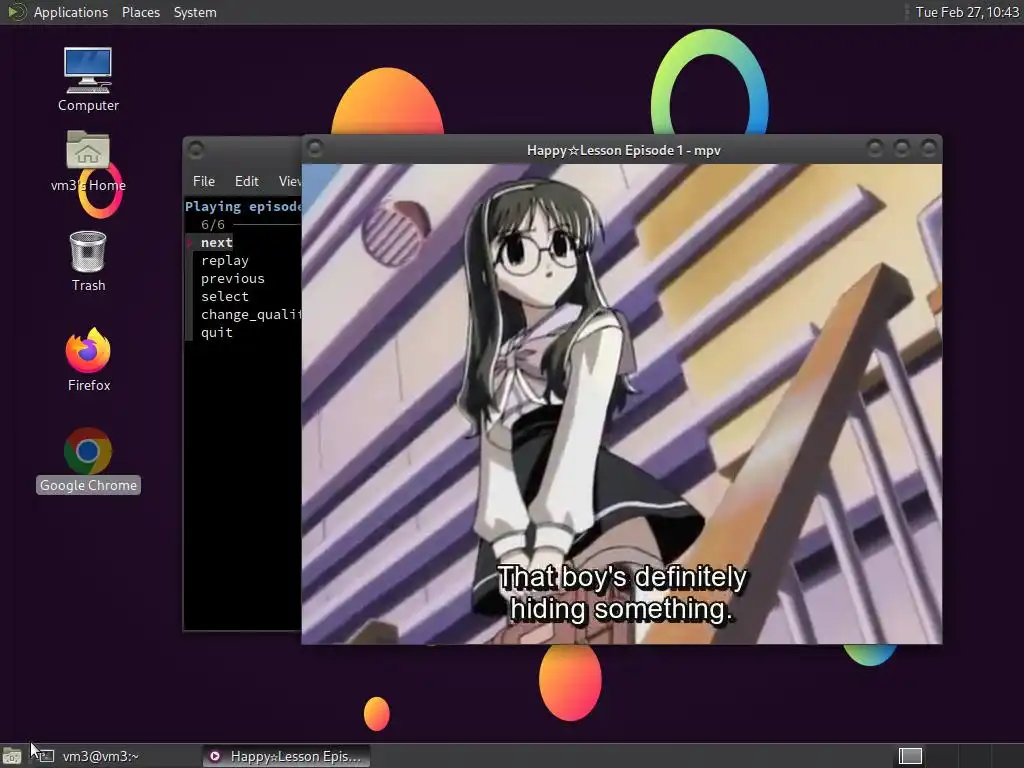Open the Applications menu
1024x768 pixels.
71,12
